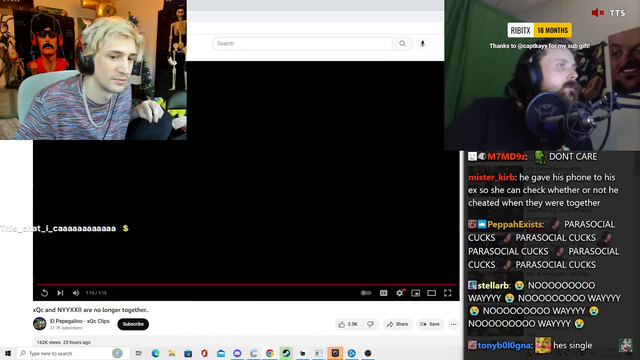Image resolution: width=640 pixels, height=360 pixels.
Task: Toggle the autoplay switch in player
Action: pos(366,293)
